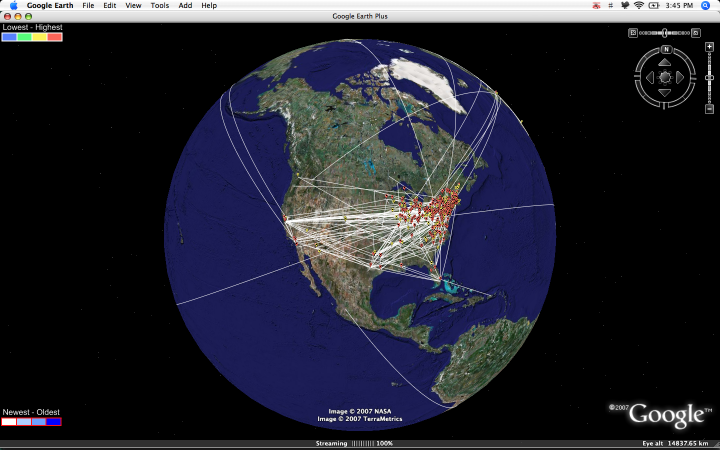This screenshot has height=450, width=720.
Task: Open the Add menu
Action: pos(186,6)
